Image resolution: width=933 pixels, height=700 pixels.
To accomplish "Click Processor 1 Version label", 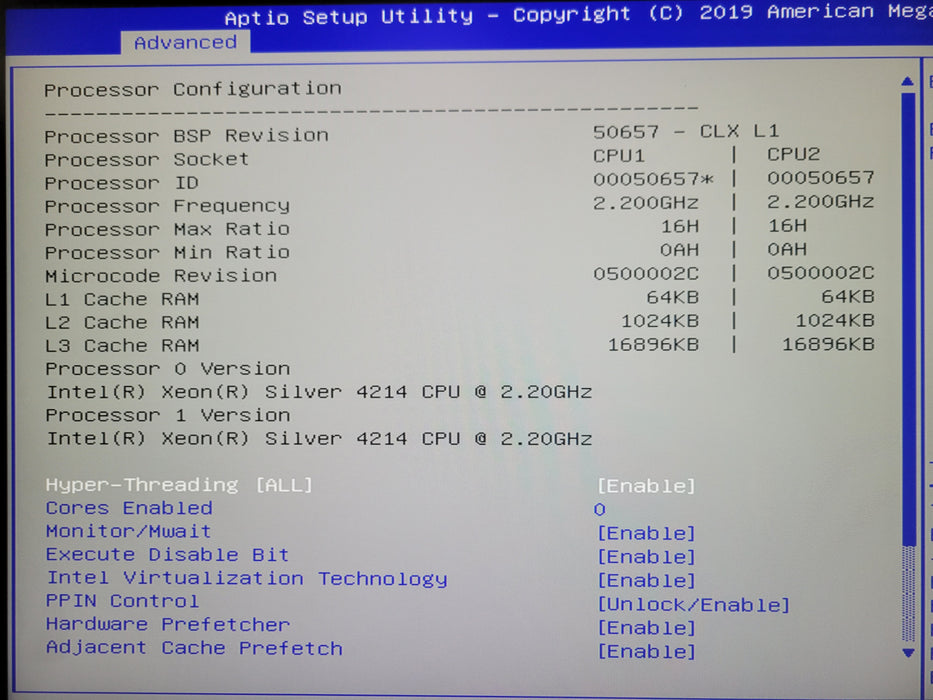I will pyautogui.click(x=168, y=415).
